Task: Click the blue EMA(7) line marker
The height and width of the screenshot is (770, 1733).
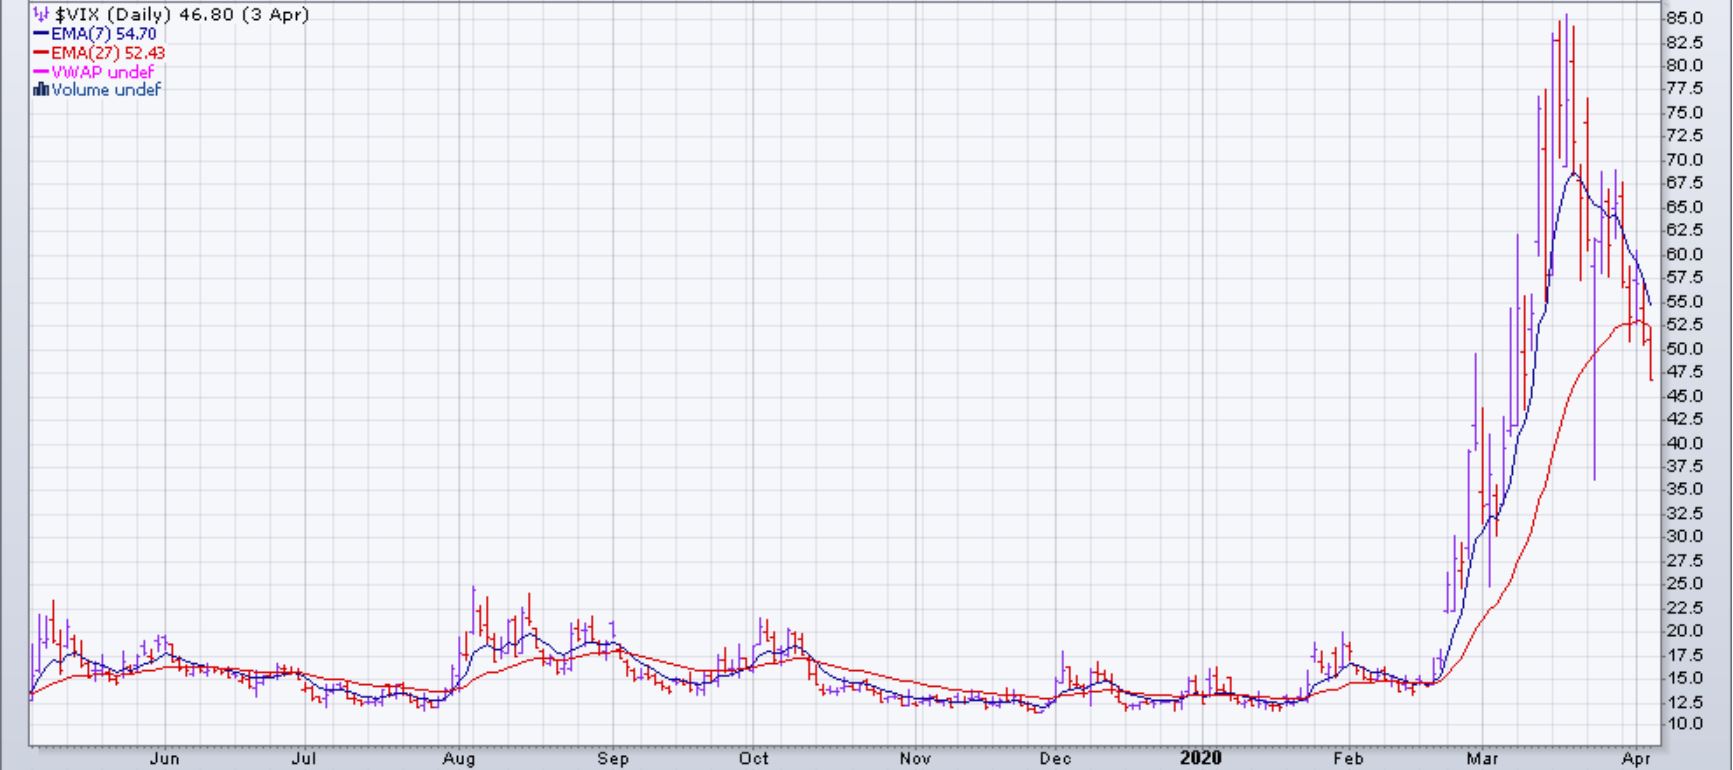Action: click(41, 34)
